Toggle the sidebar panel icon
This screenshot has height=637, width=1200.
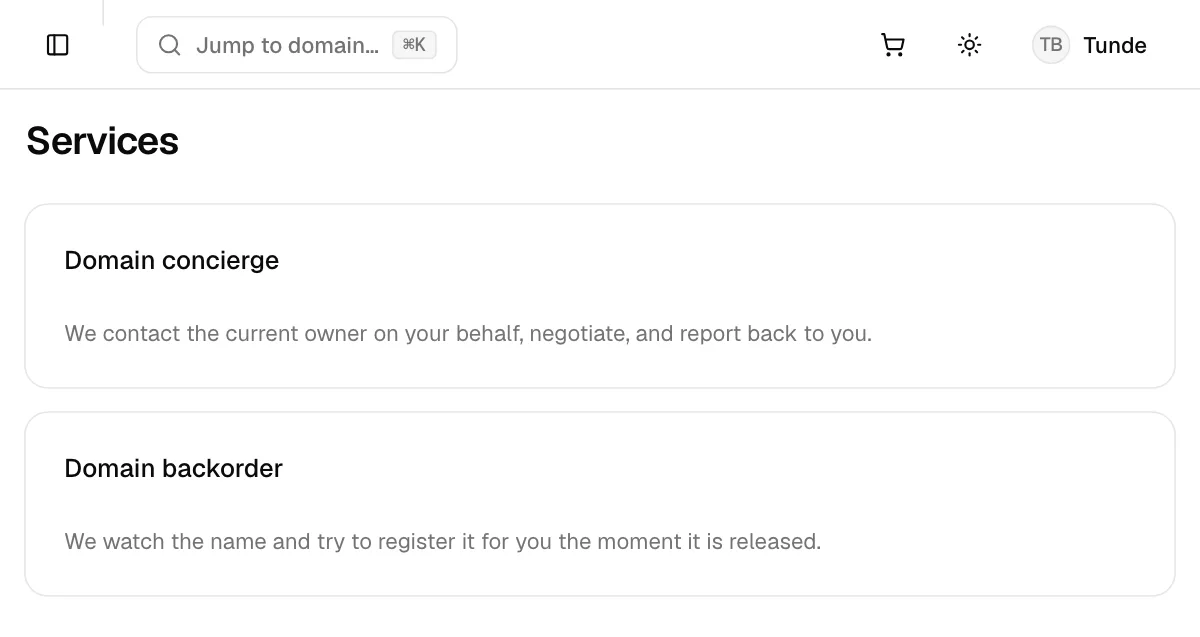[58, 45]
